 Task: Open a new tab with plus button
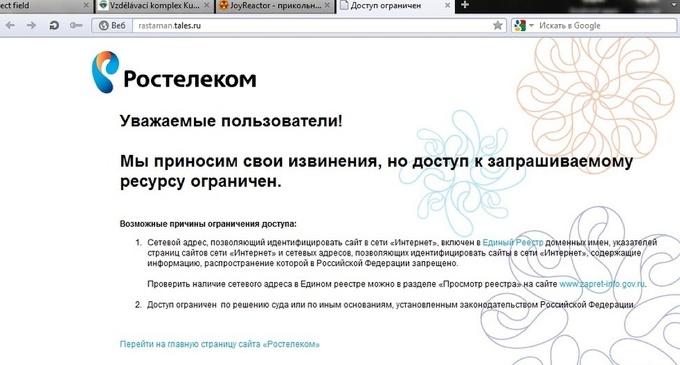click(x=465, y=5)
